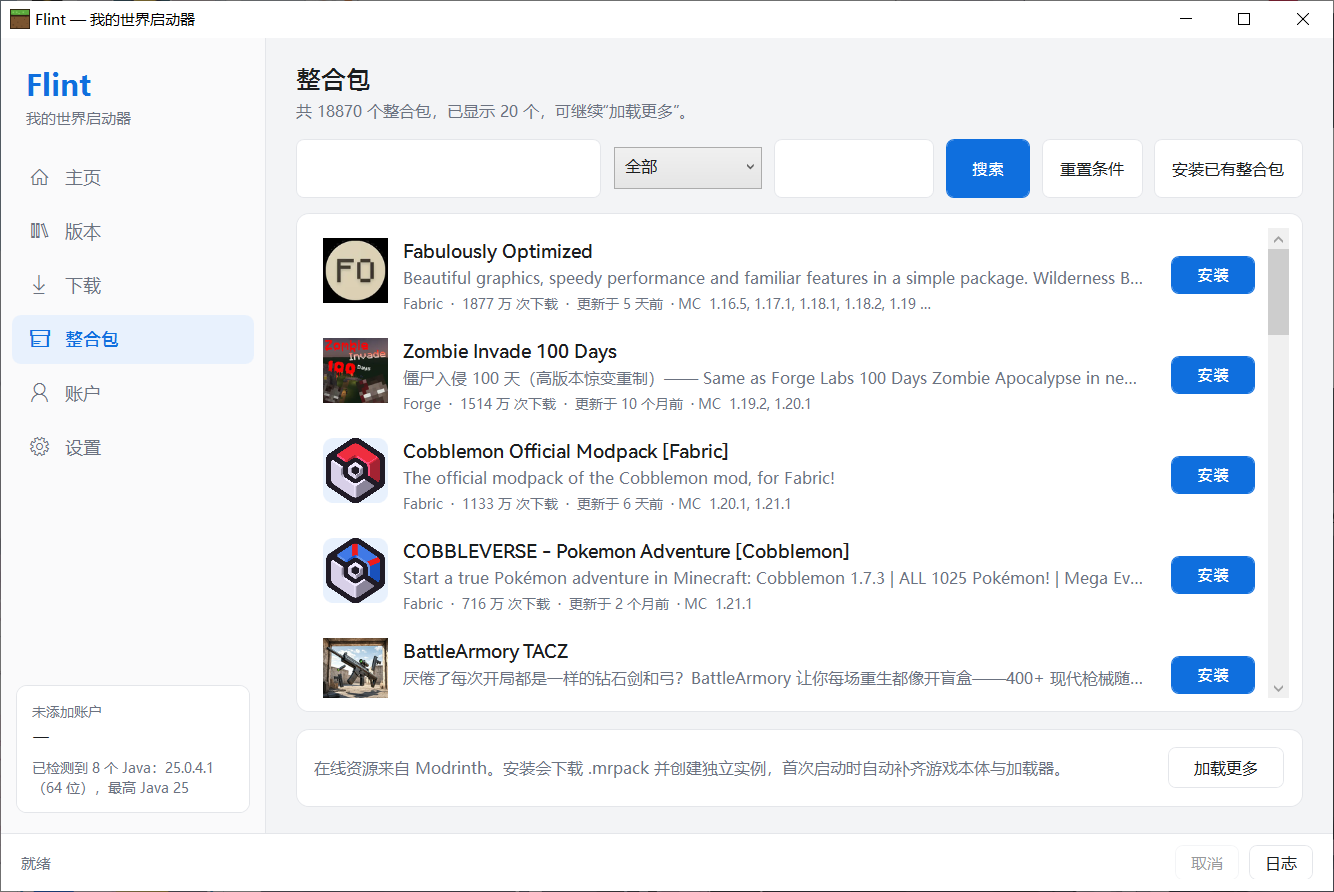Go to the 主页 page
The image size is (1334, 892).
pyautogui.click(x=133, y=178)
